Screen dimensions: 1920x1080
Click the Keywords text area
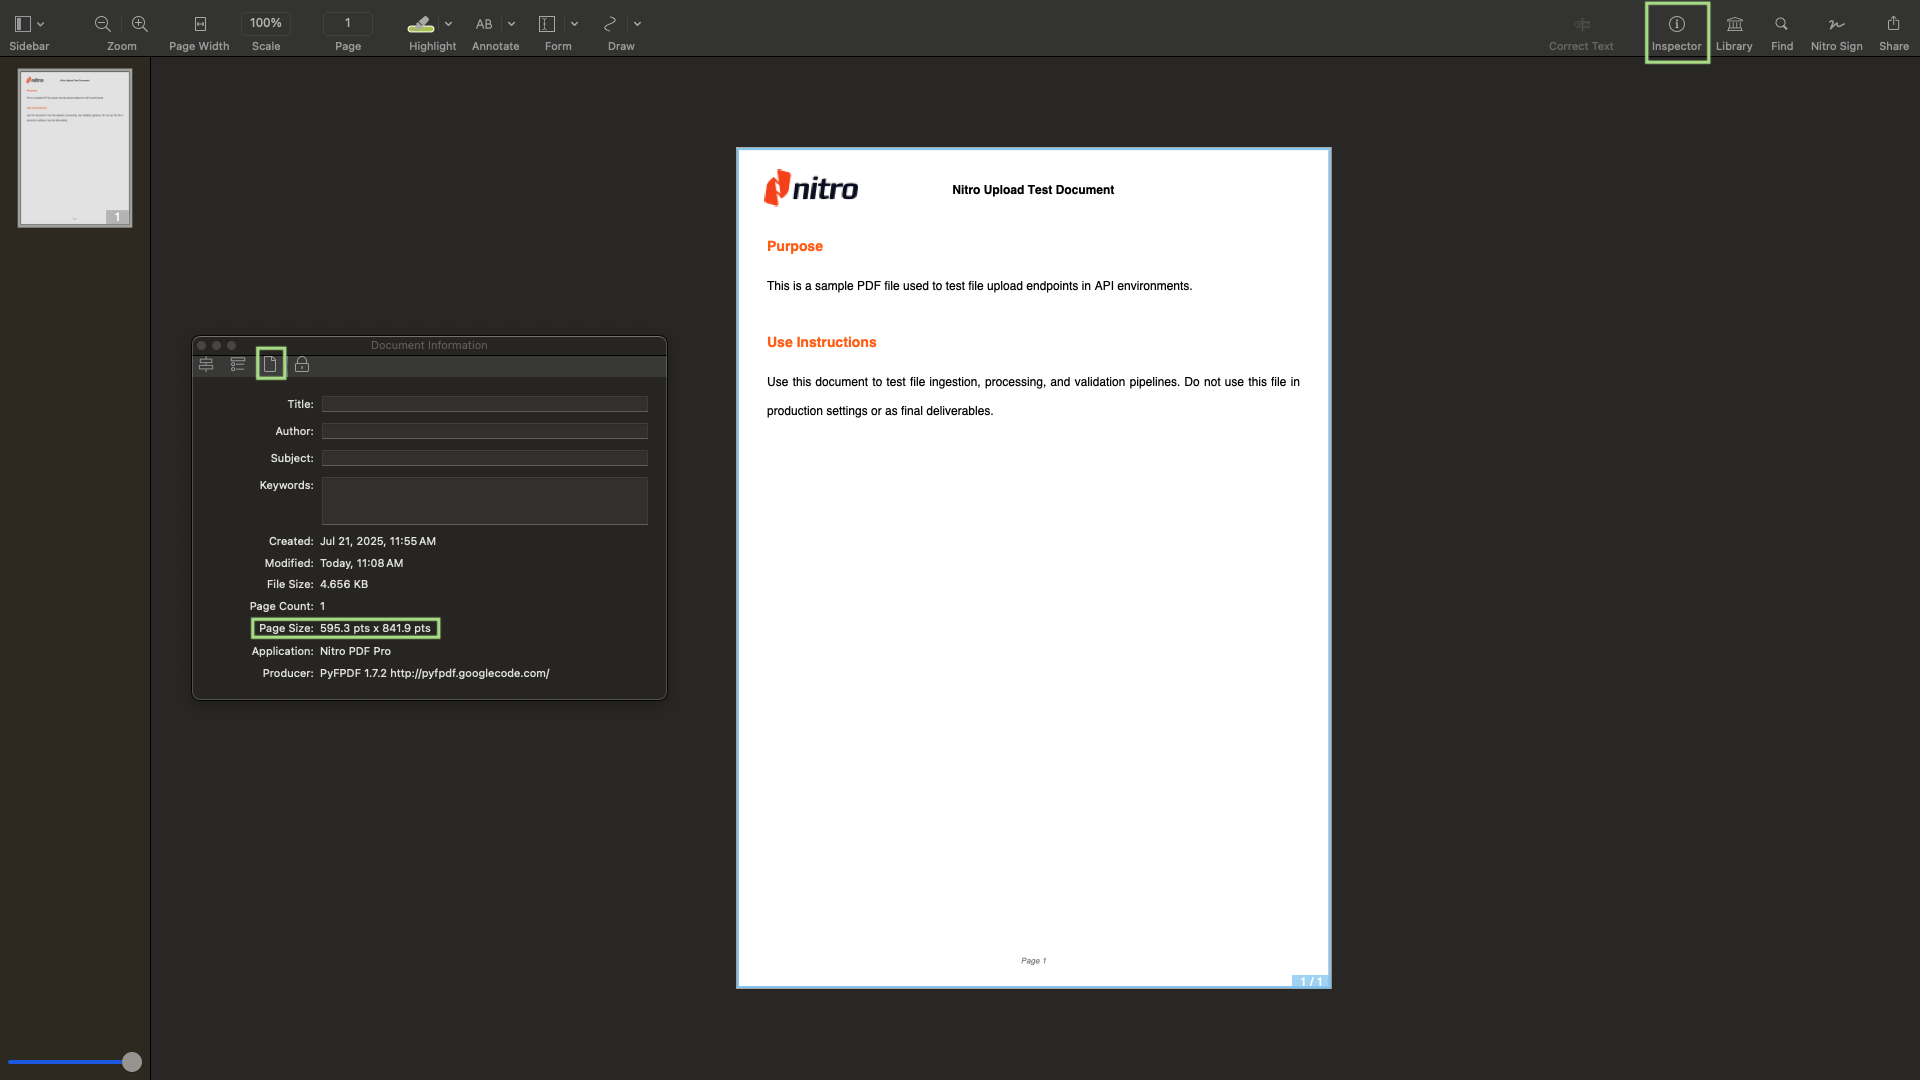[484, 500]
